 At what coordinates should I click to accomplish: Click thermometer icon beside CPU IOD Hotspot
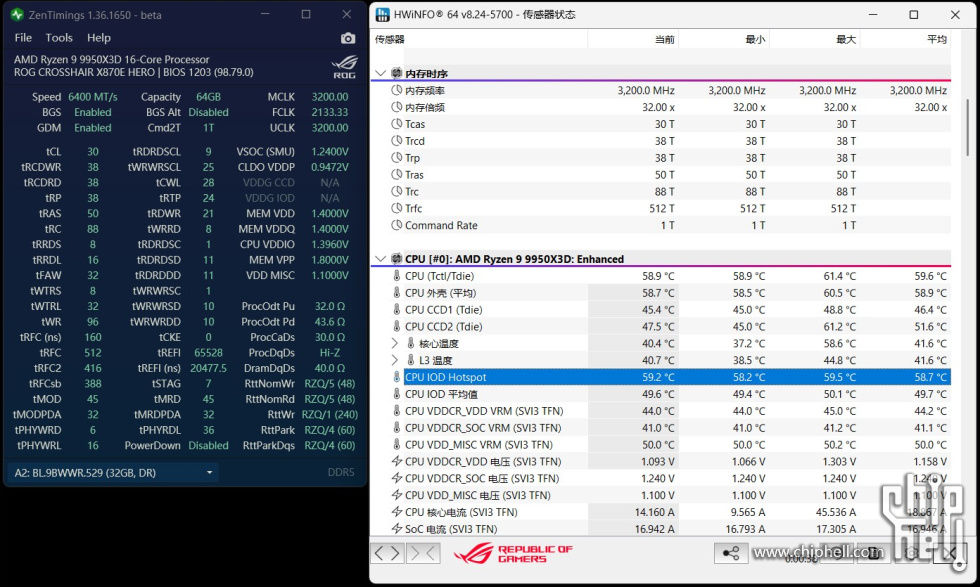point(396,377)
